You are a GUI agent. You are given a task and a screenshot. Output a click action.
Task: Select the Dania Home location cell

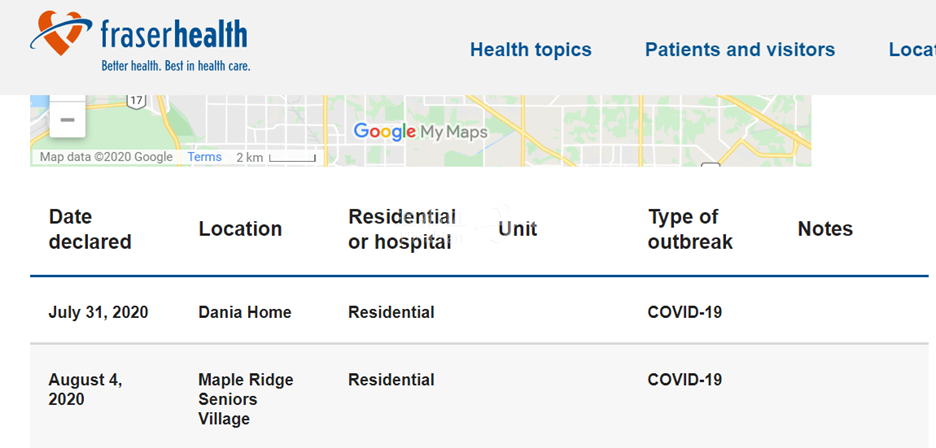[x=245, y=312]
